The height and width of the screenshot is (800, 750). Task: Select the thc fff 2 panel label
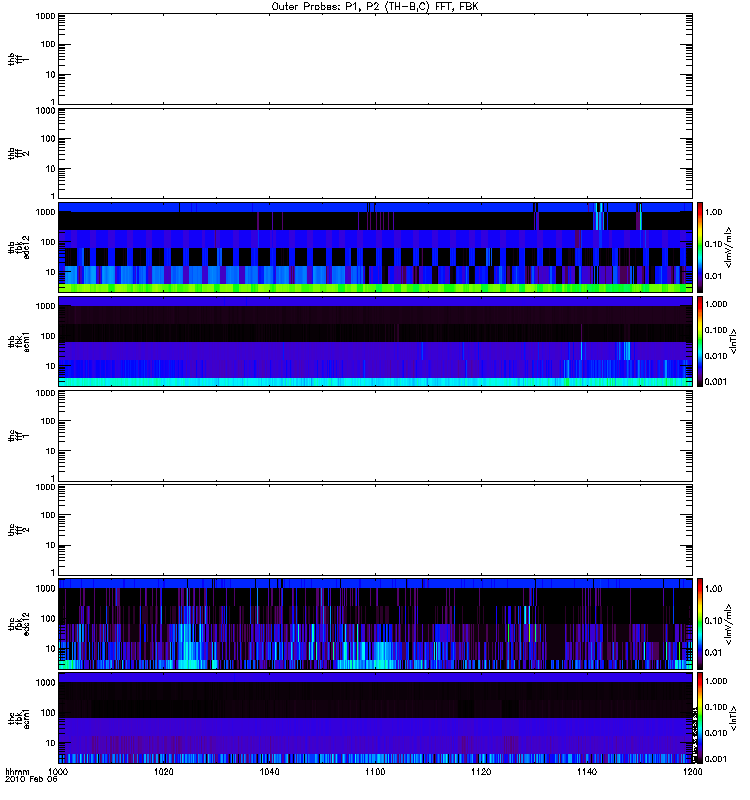[18, 530]
